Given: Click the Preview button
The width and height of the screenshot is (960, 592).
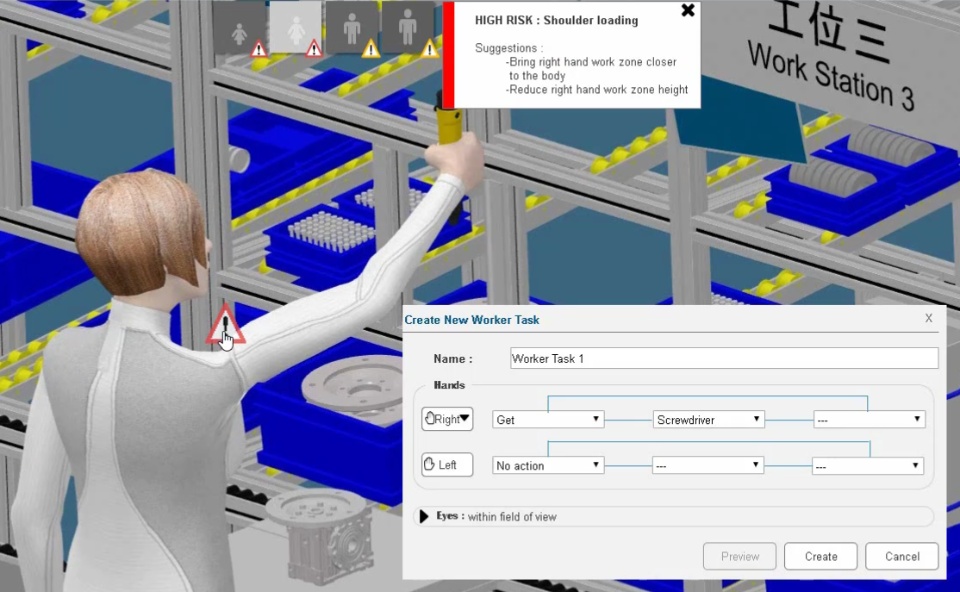Looking at the screenshot, I should (740, 556).
